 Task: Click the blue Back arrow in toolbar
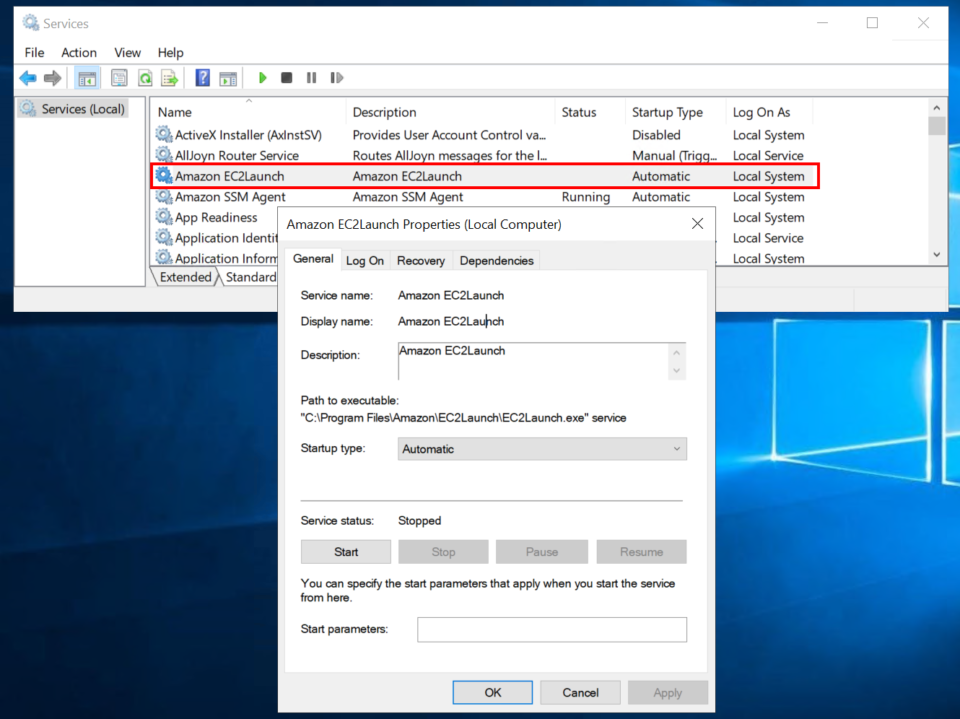[28, 78]
